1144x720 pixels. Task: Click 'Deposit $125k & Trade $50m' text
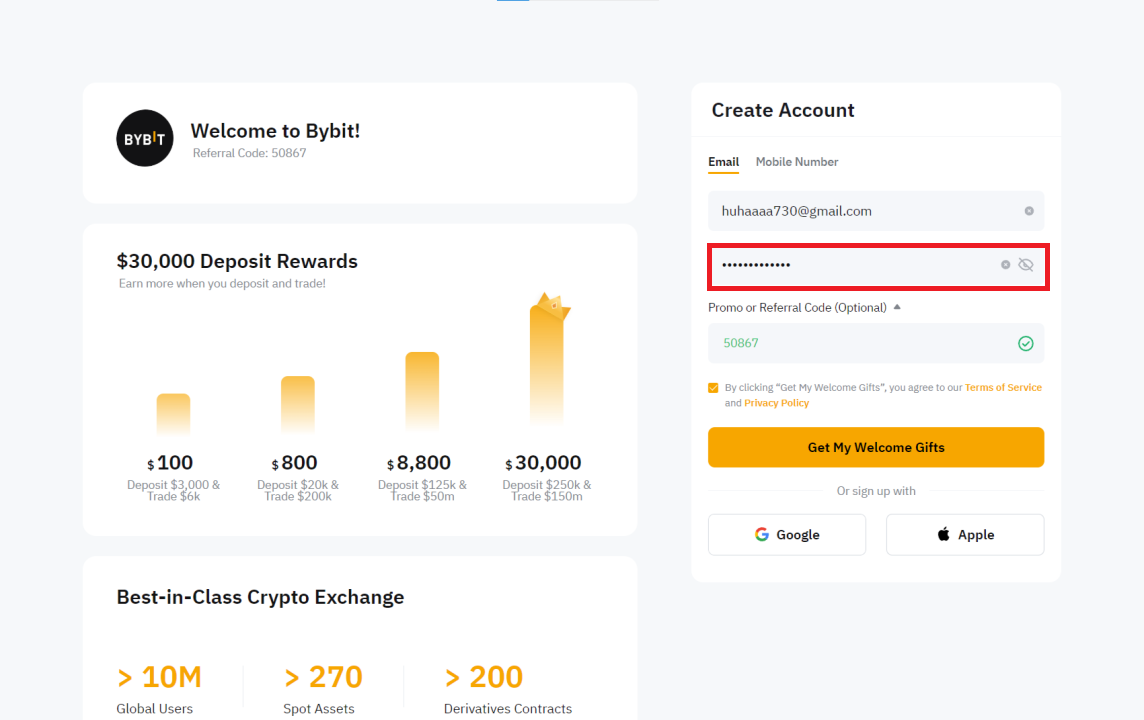tap(422, 490)
